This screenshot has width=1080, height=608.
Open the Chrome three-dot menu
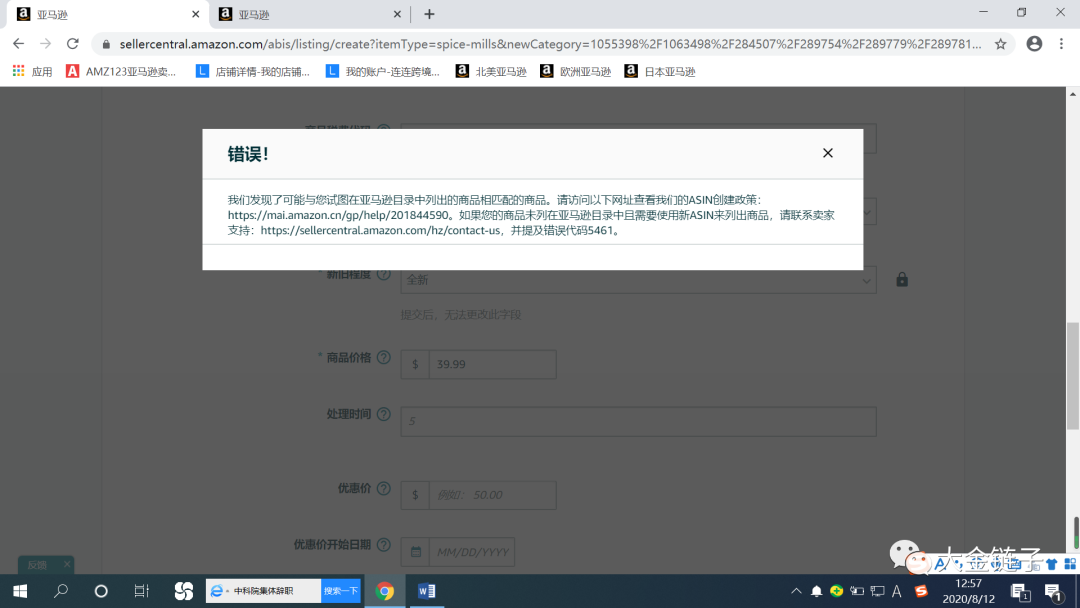1061,44
